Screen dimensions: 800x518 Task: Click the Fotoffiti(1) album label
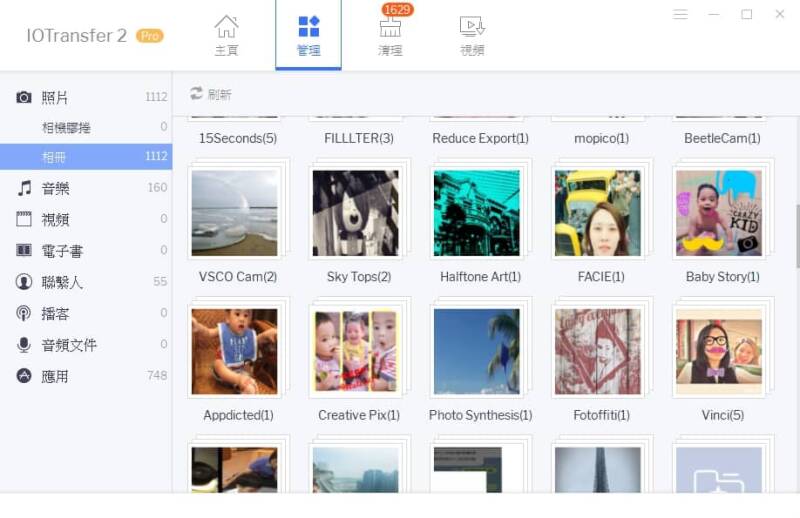(x=602, y=415)
